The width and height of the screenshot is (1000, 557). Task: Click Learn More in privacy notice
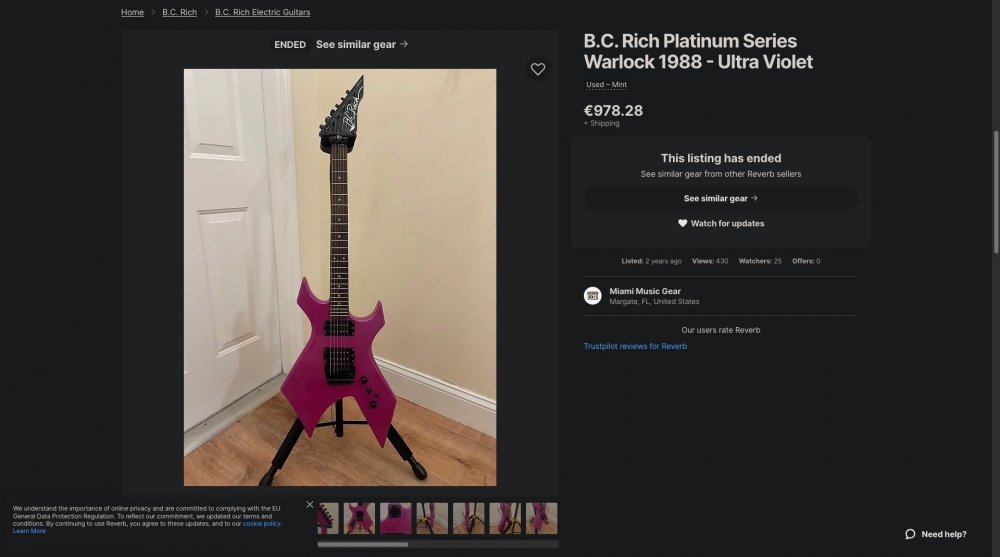(29, 531)
